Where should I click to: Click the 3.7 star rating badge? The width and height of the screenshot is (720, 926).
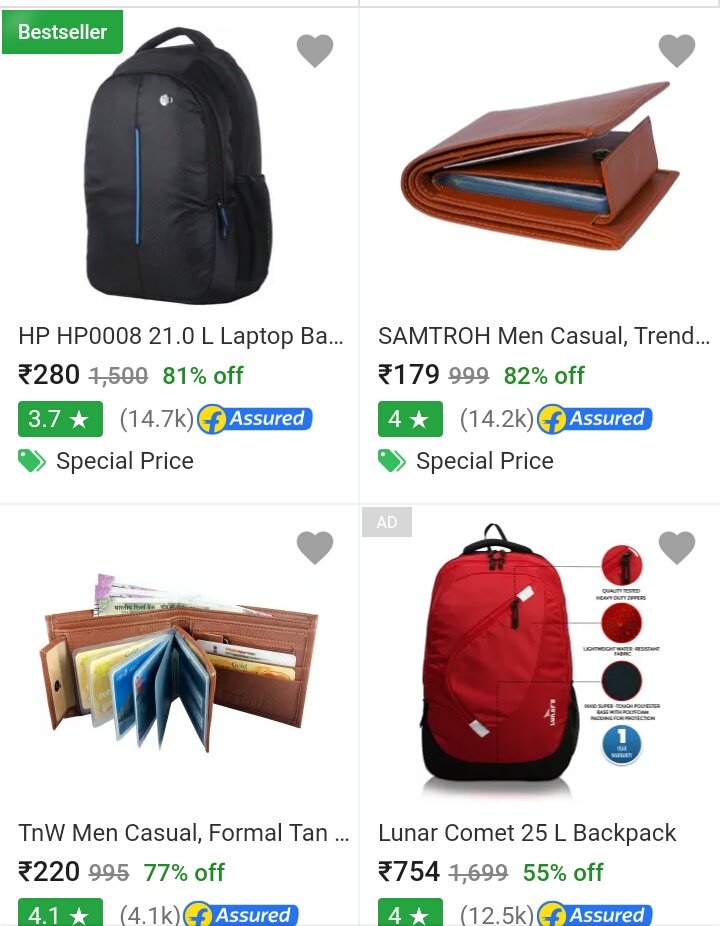coord(60,419)
